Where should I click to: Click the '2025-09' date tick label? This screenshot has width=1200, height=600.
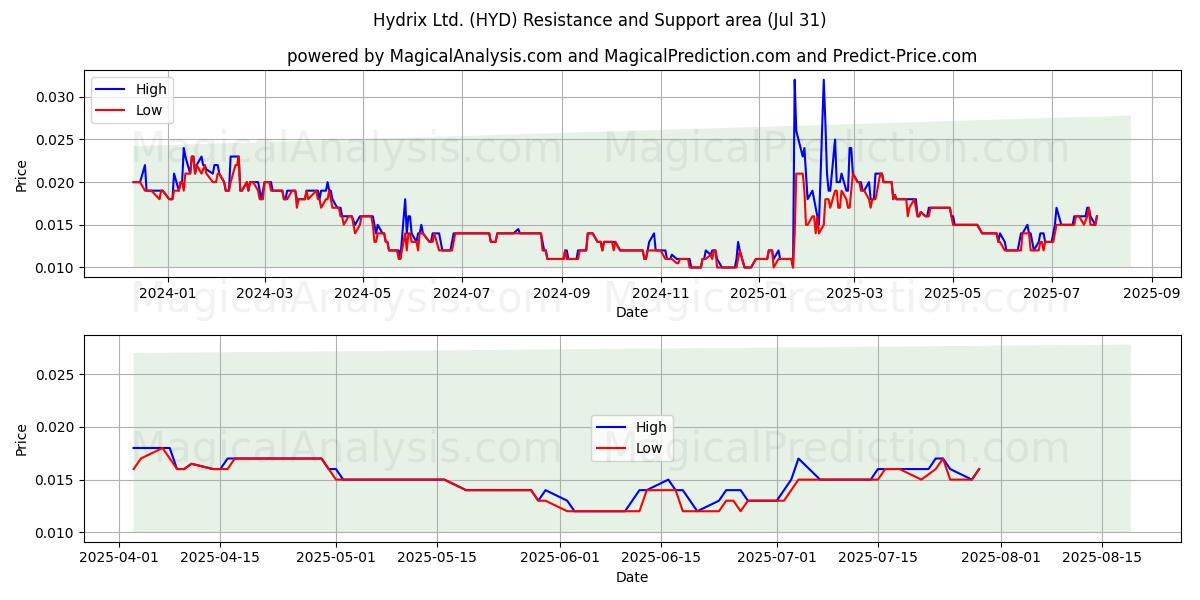pos(1152,294)
